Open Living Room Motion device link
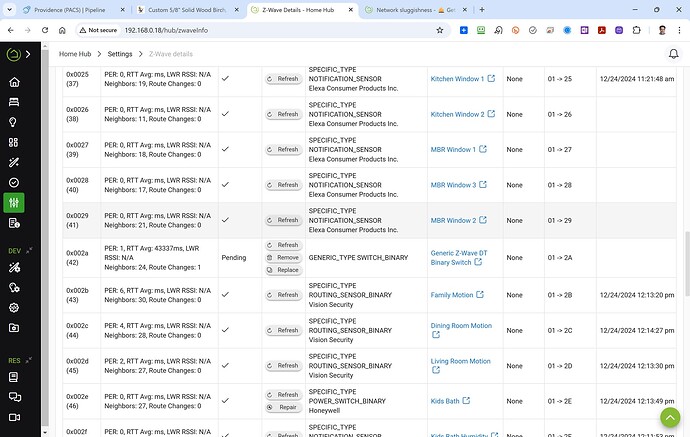The height and width of the screenshot is (437, 690). tap(460, 361)
